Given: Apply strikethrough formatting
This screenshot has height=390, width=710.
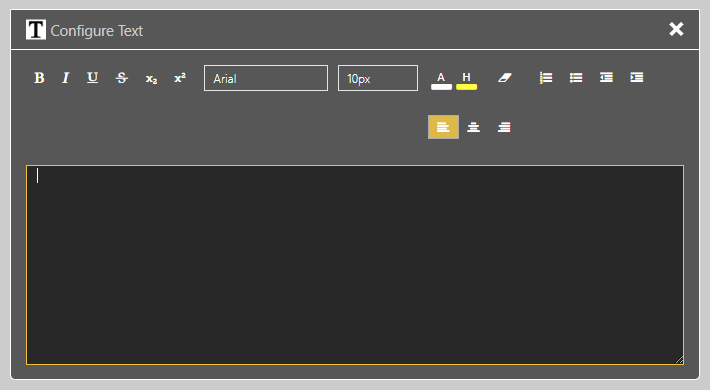Looking at the screenshot, I should (x=121, y=78).
